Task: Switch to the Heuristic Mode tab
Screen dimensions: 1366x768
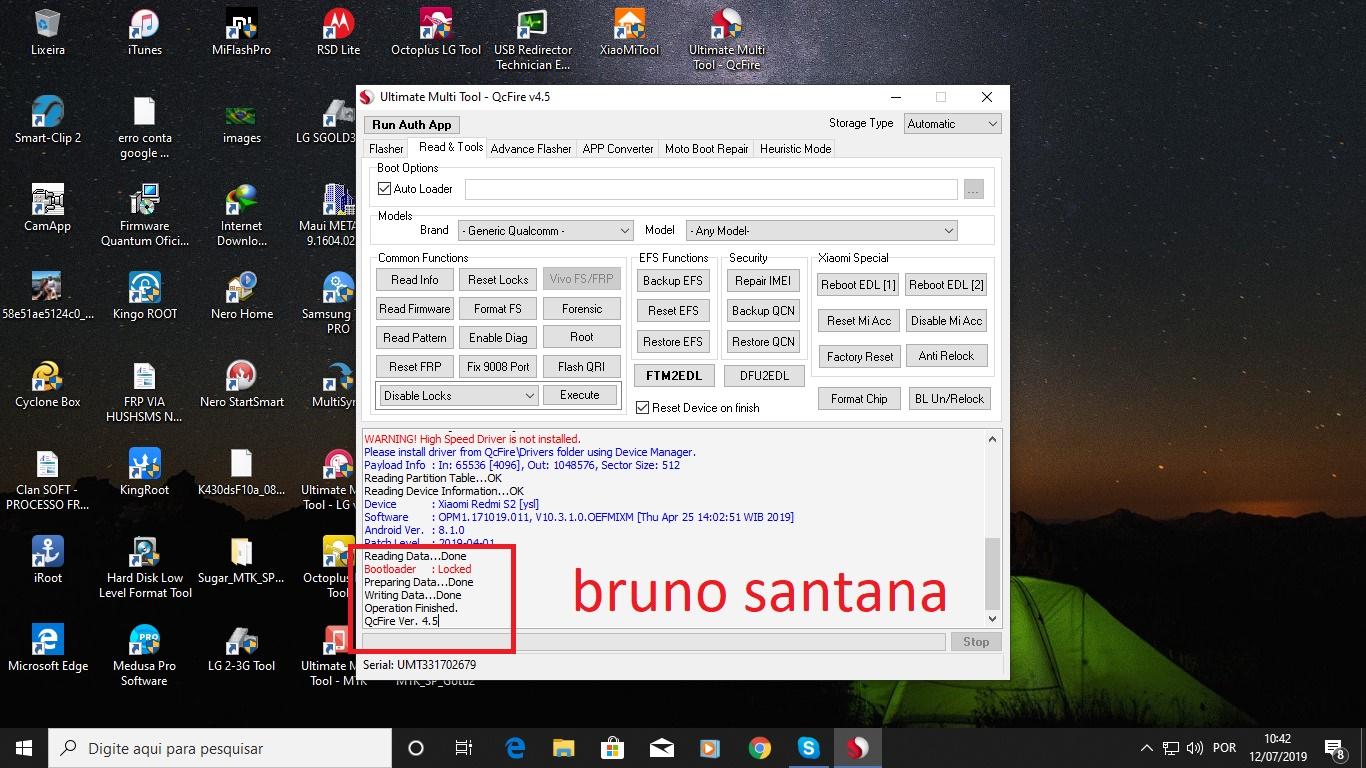Action: [x=795, y=149]
